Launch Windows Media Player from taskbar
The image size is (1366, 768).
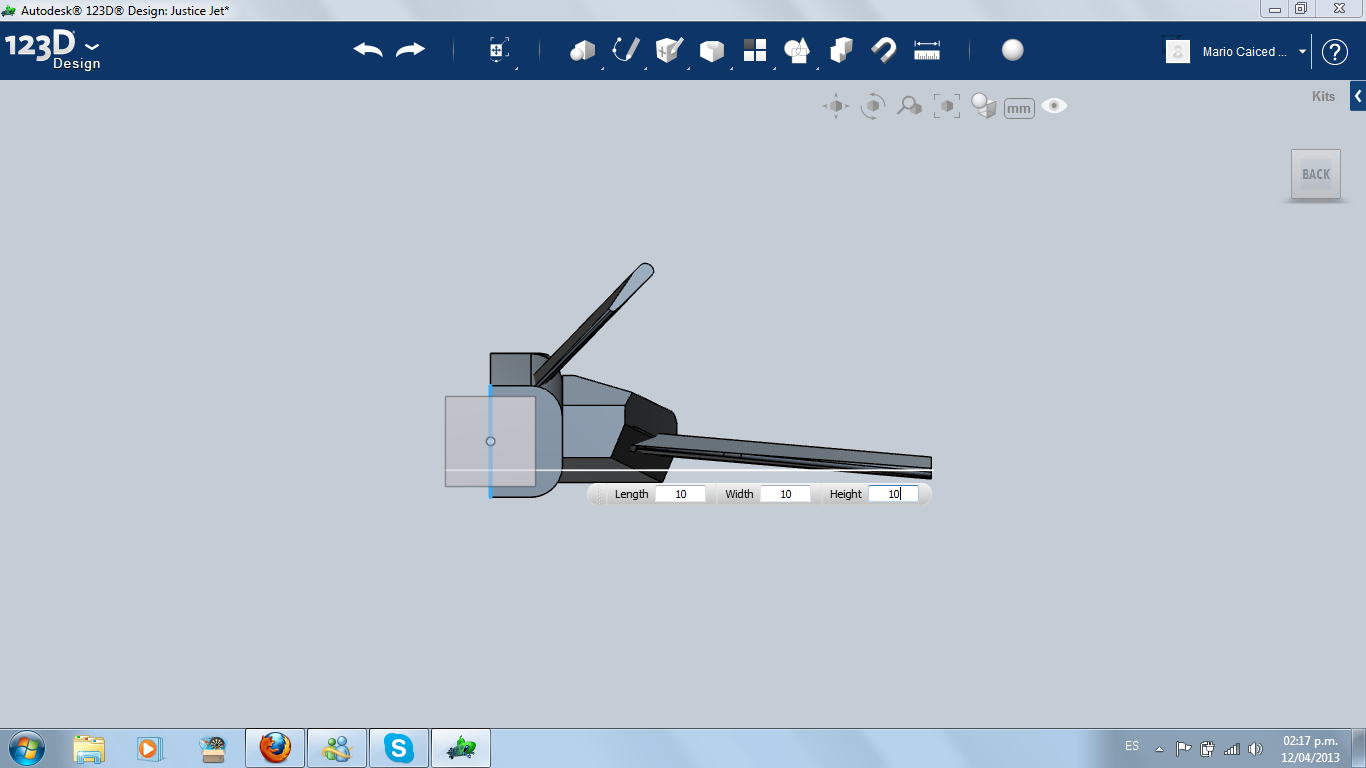(x=149, y=748)
